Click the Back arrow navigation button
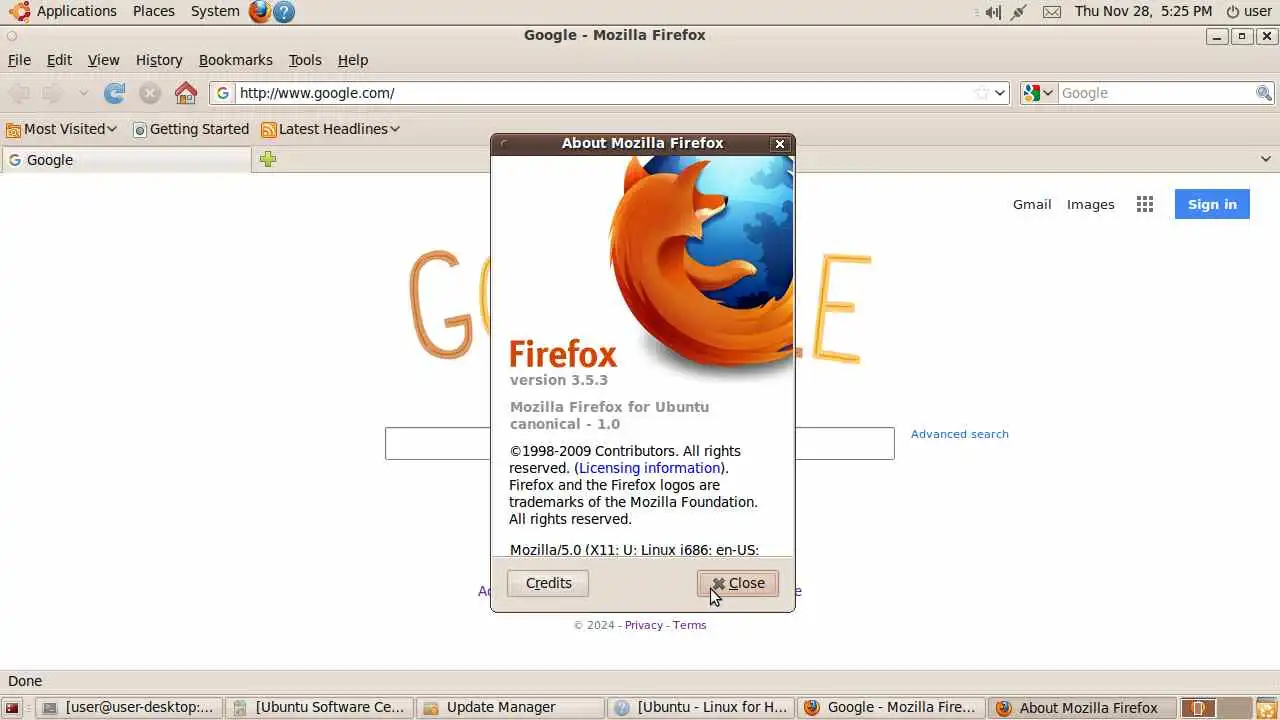The height and width of the screenshot is (720, 1280). pyautogui.click(x=19, y=93)
